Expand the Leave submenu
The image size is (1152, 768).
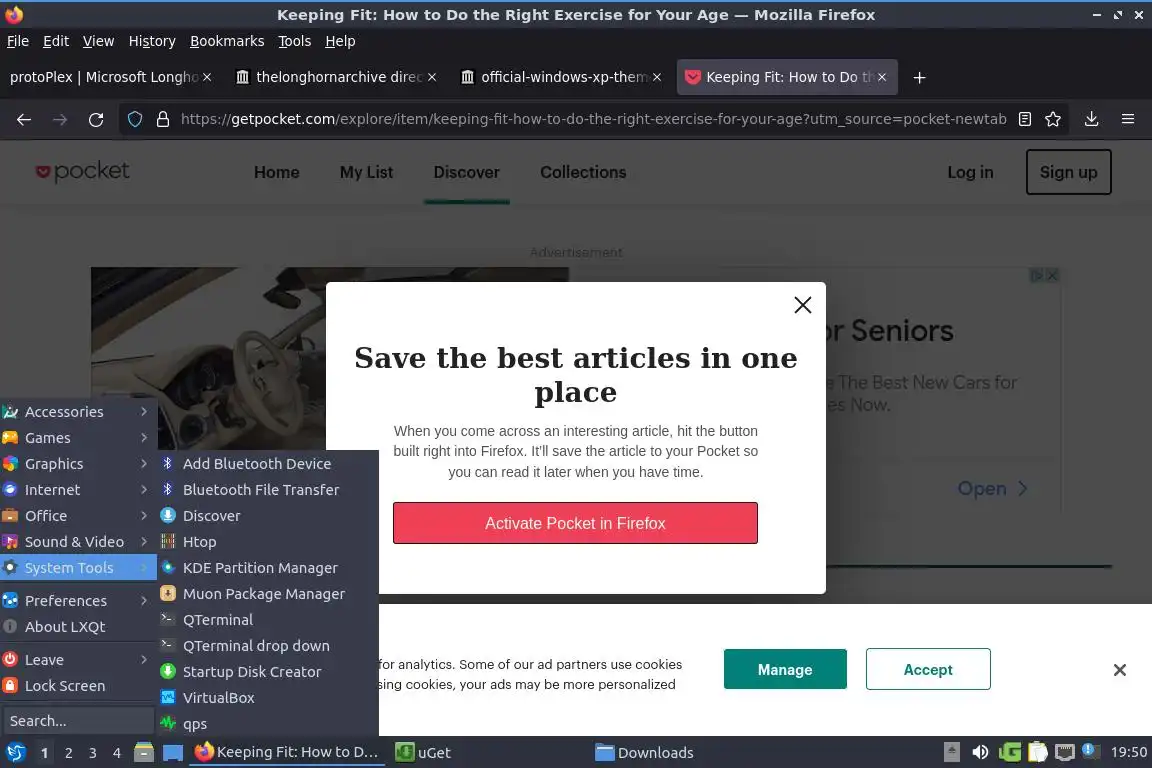[x=78, y=660]
